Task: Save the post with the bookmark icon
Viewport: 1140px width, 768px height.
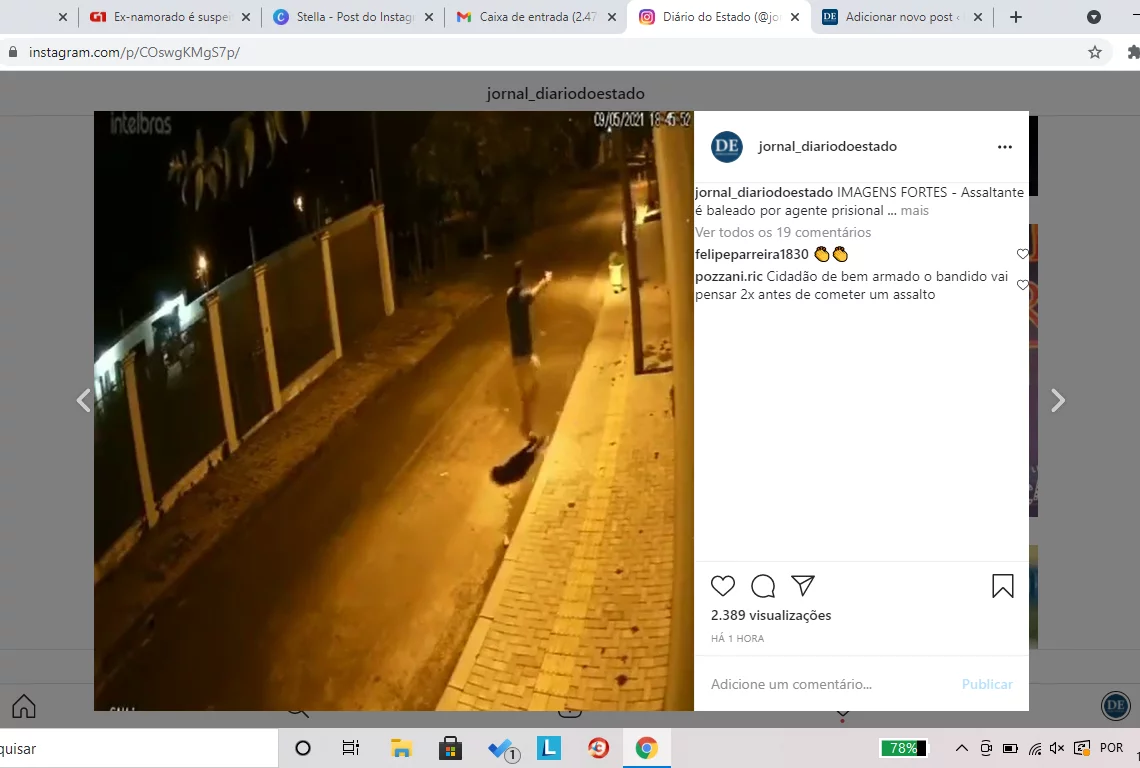Action: coord(1003,586)
